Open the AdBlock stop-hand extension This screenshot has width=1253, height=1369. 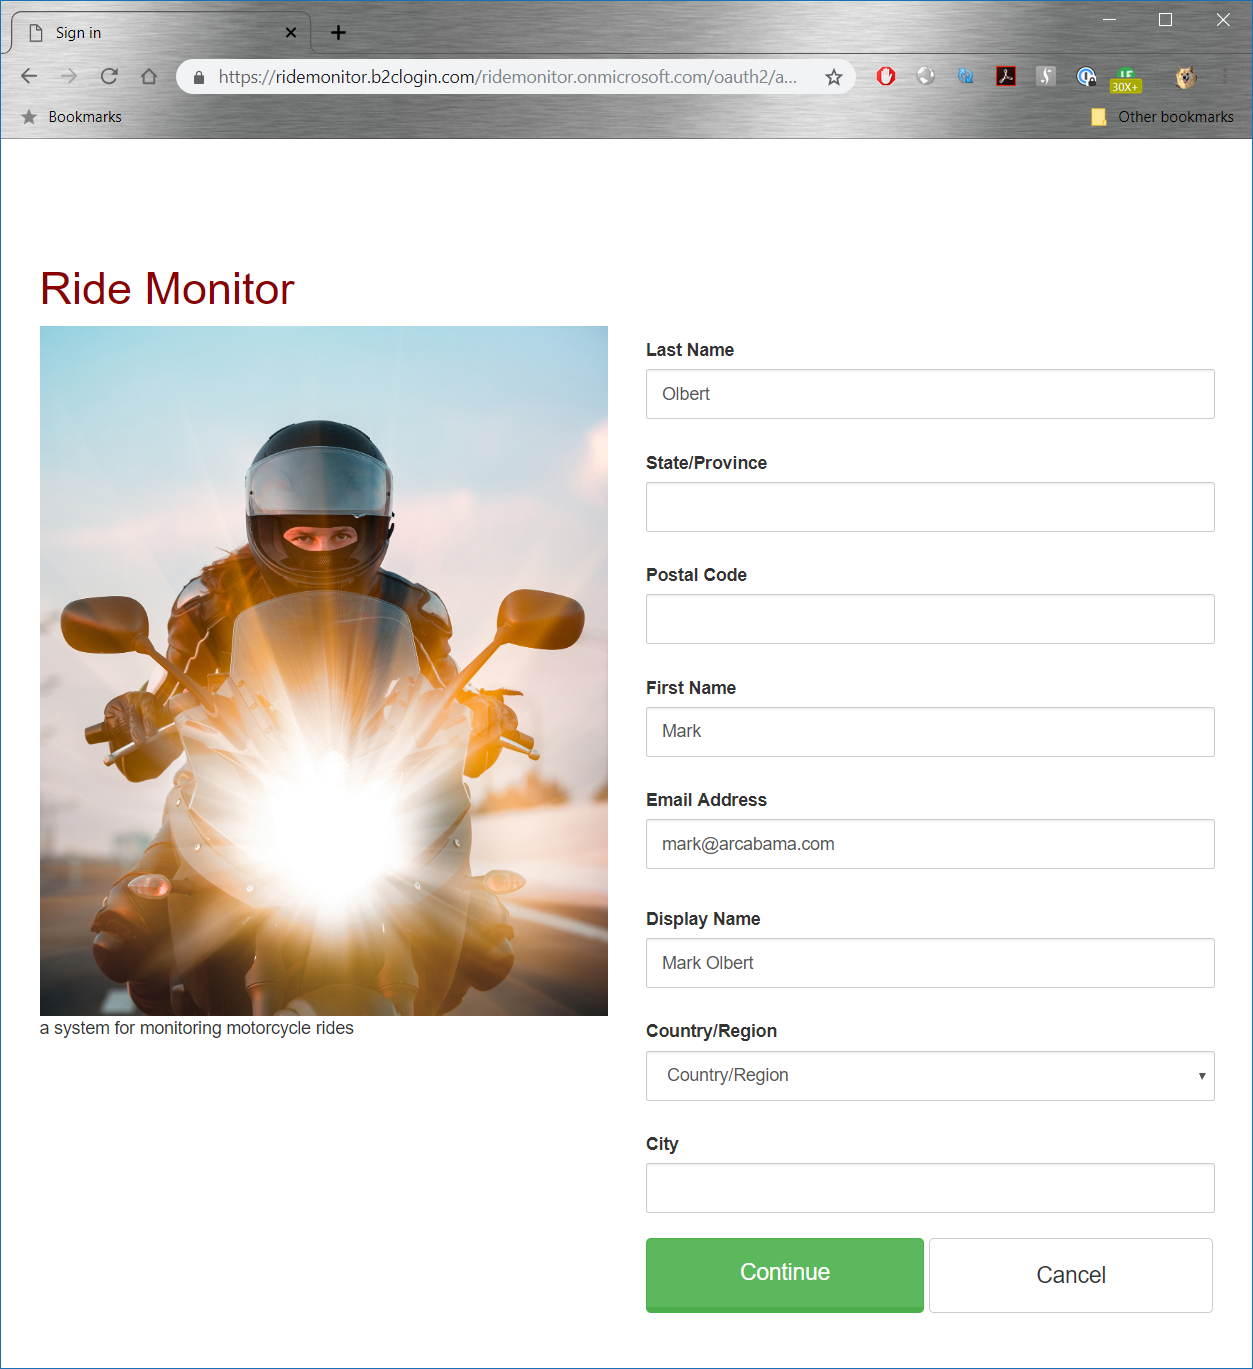point(886,76)
